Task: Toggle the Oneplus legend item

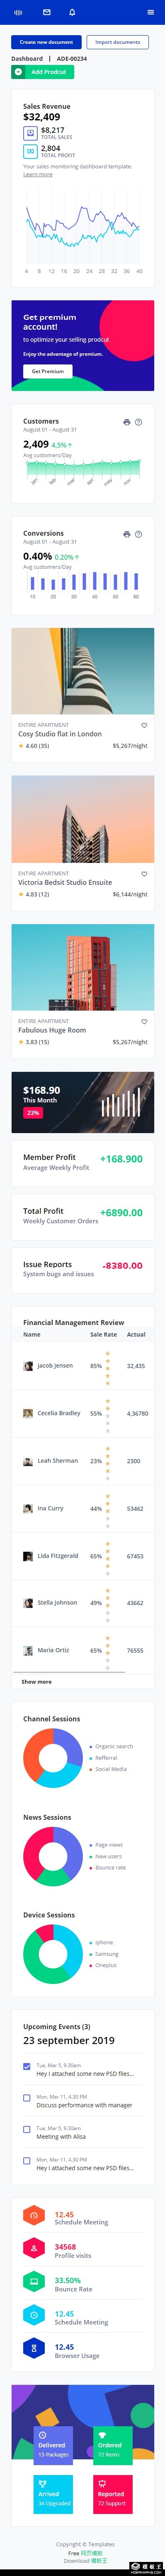Action: 103,1965
